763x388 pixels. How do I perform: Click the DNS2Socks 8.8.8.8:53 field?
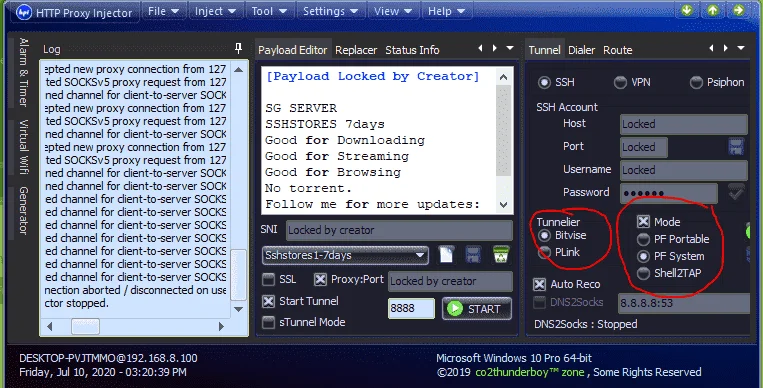click(684, 303)
